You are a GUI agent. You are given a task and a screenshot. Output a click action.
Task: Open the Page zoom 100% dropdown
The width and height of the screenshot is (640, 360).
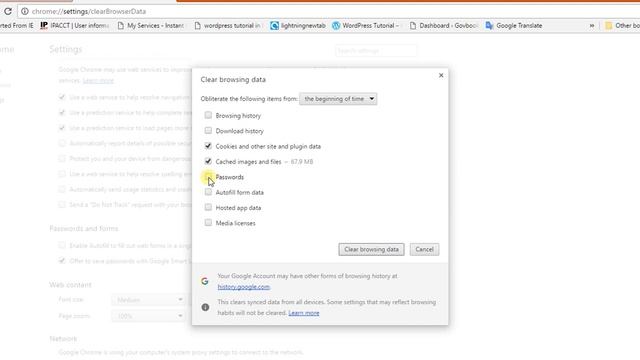point(148,316)
